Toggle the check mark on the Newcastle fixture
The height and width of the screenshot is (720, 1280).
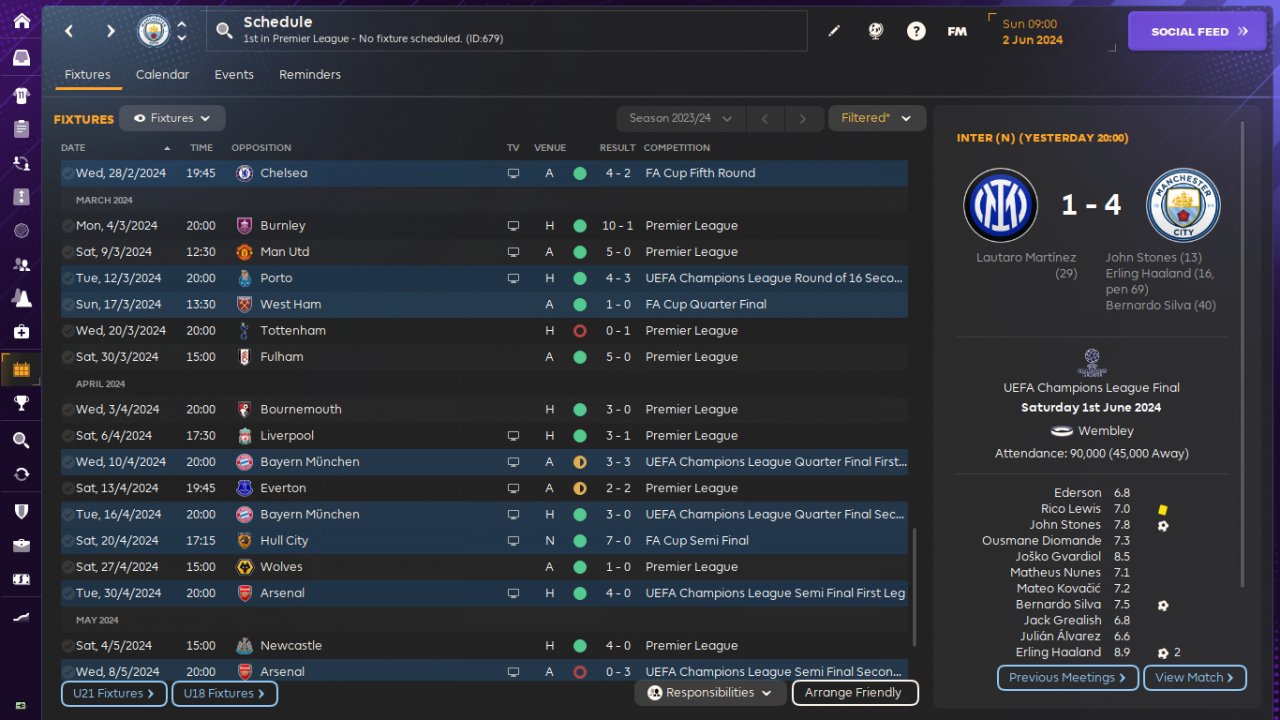[x=68, y=646]
